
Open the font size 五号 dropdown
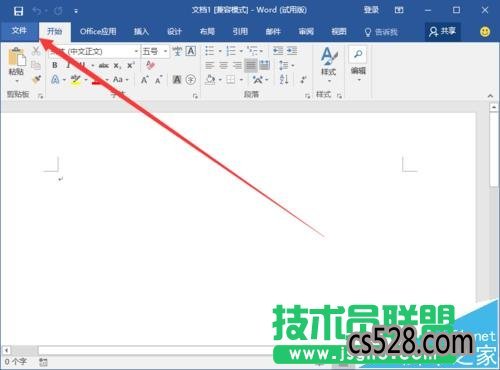[x=165, y=52]
